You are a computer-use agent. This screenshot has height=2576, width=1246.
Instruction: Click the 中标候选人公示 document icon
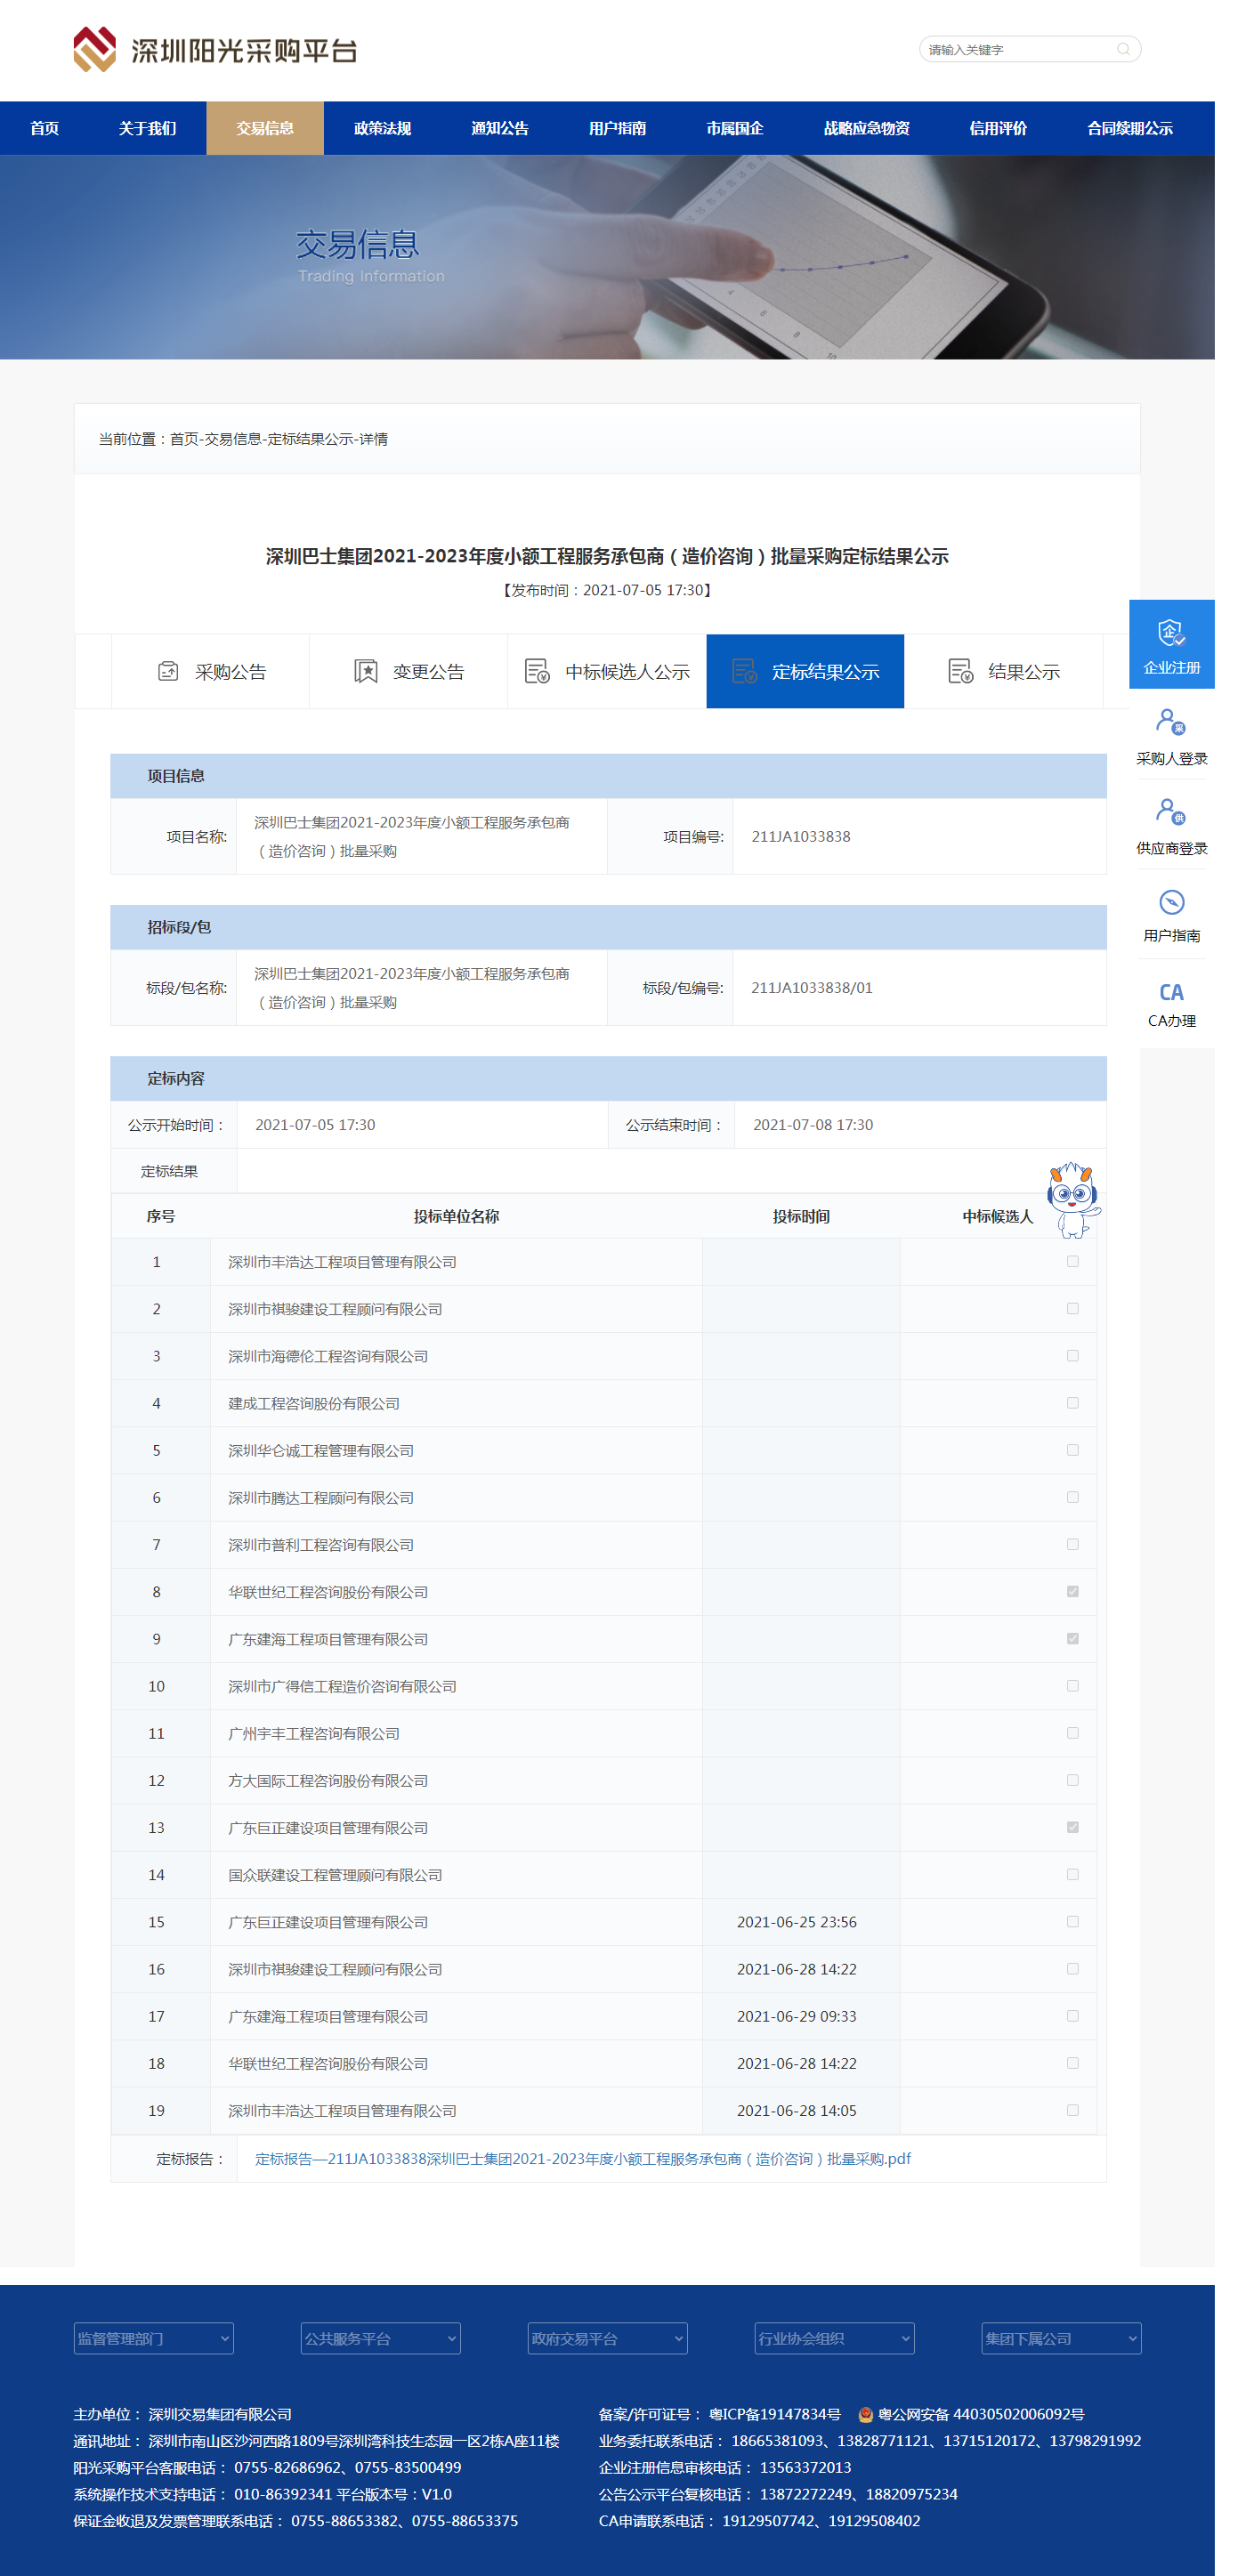point(537,671)
